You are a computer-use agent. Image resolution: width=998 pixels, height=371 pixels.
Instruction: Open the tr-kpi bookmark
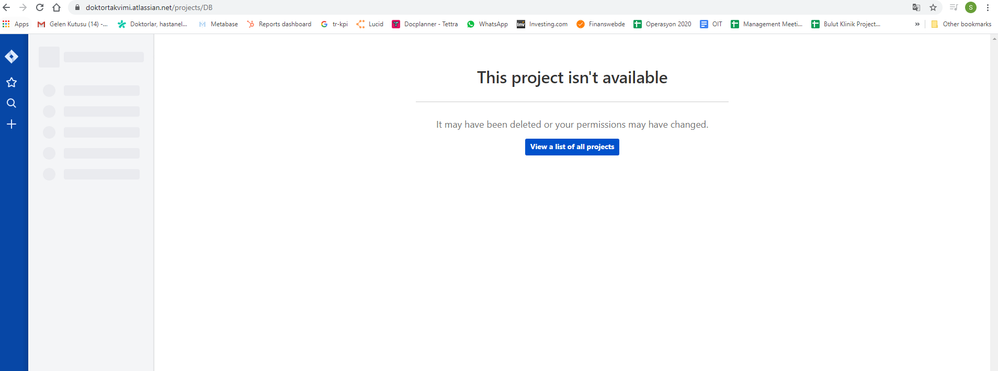pos(335,24)
